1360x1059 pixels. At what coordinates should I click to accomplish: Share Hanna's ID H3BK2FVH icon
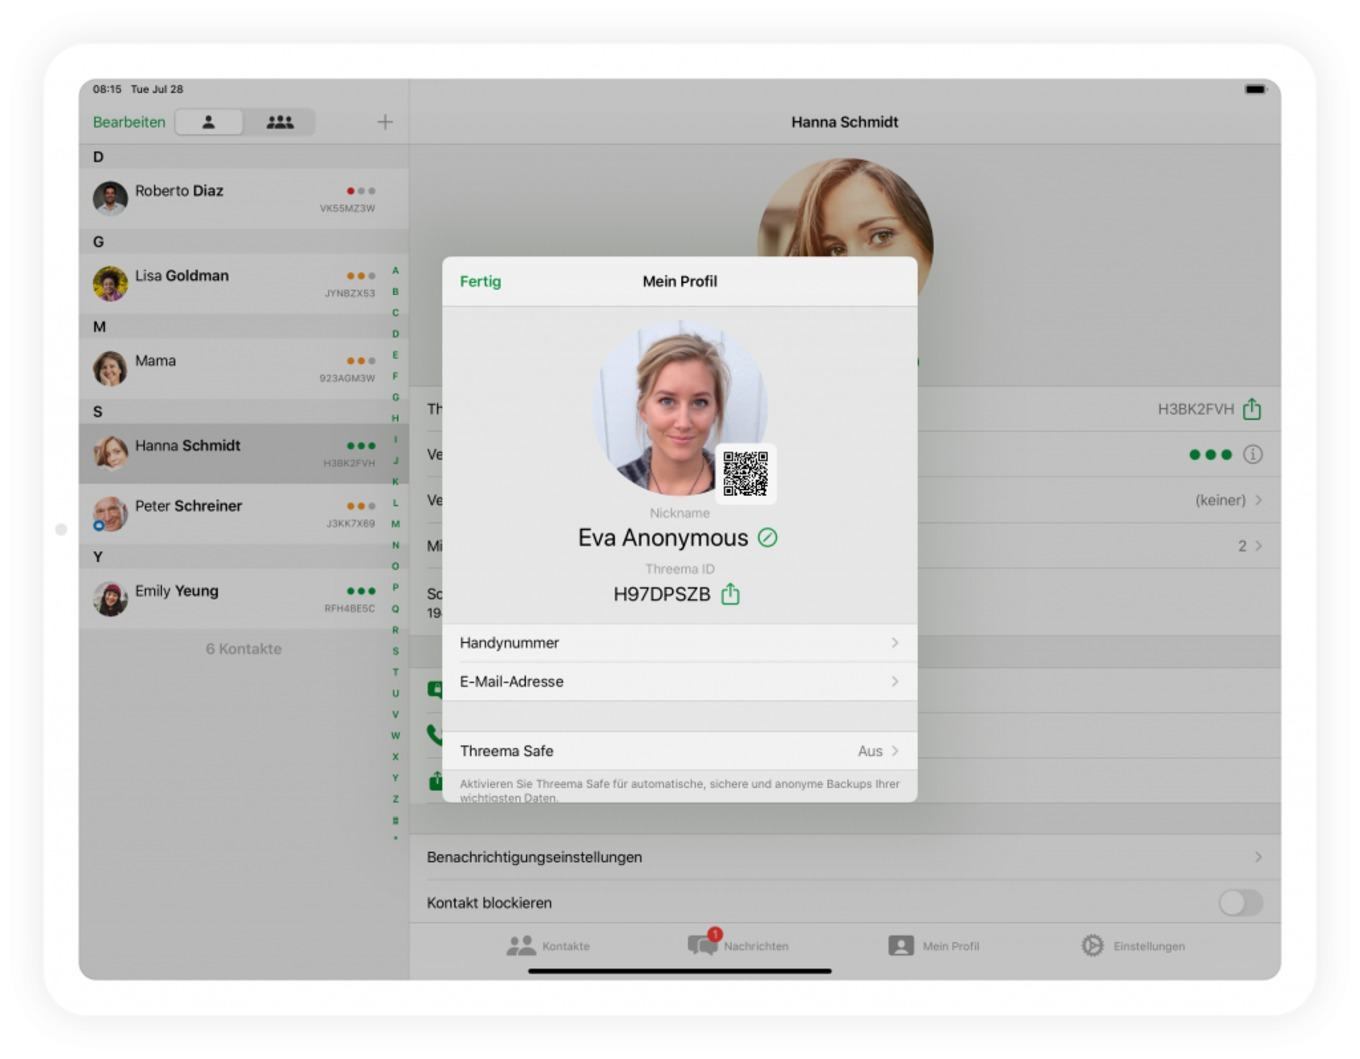(x=1252, y=409)
